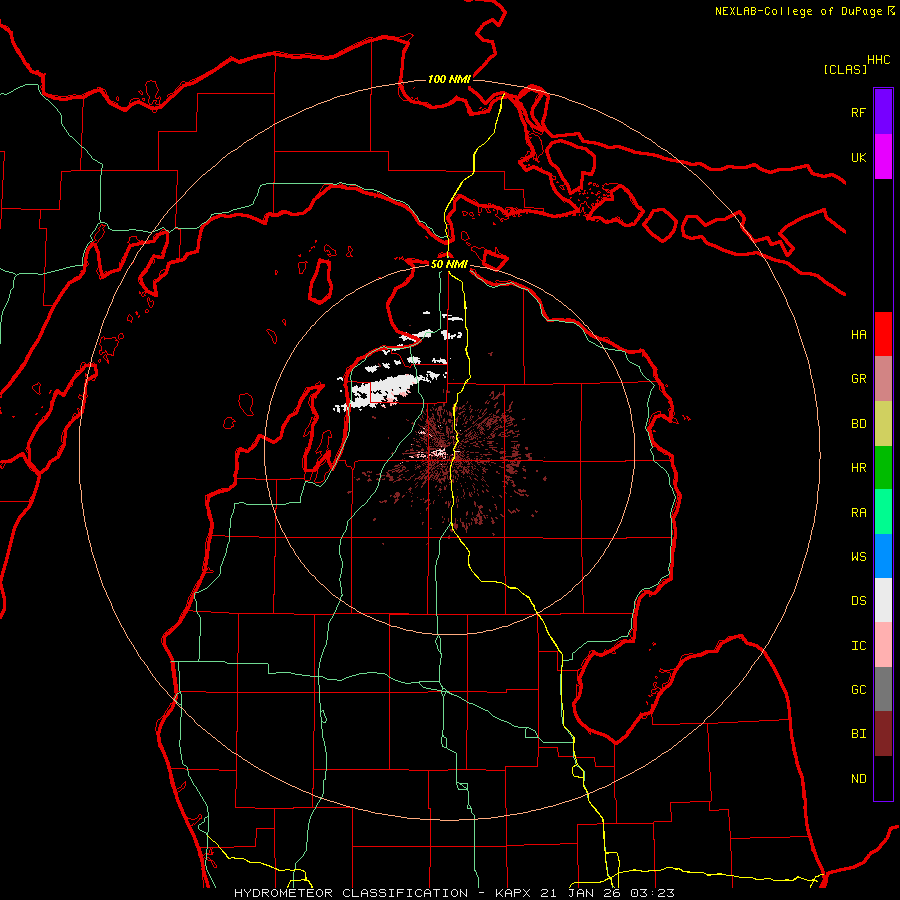Click the GC gray legend swatch

click(x=883, y=689)
